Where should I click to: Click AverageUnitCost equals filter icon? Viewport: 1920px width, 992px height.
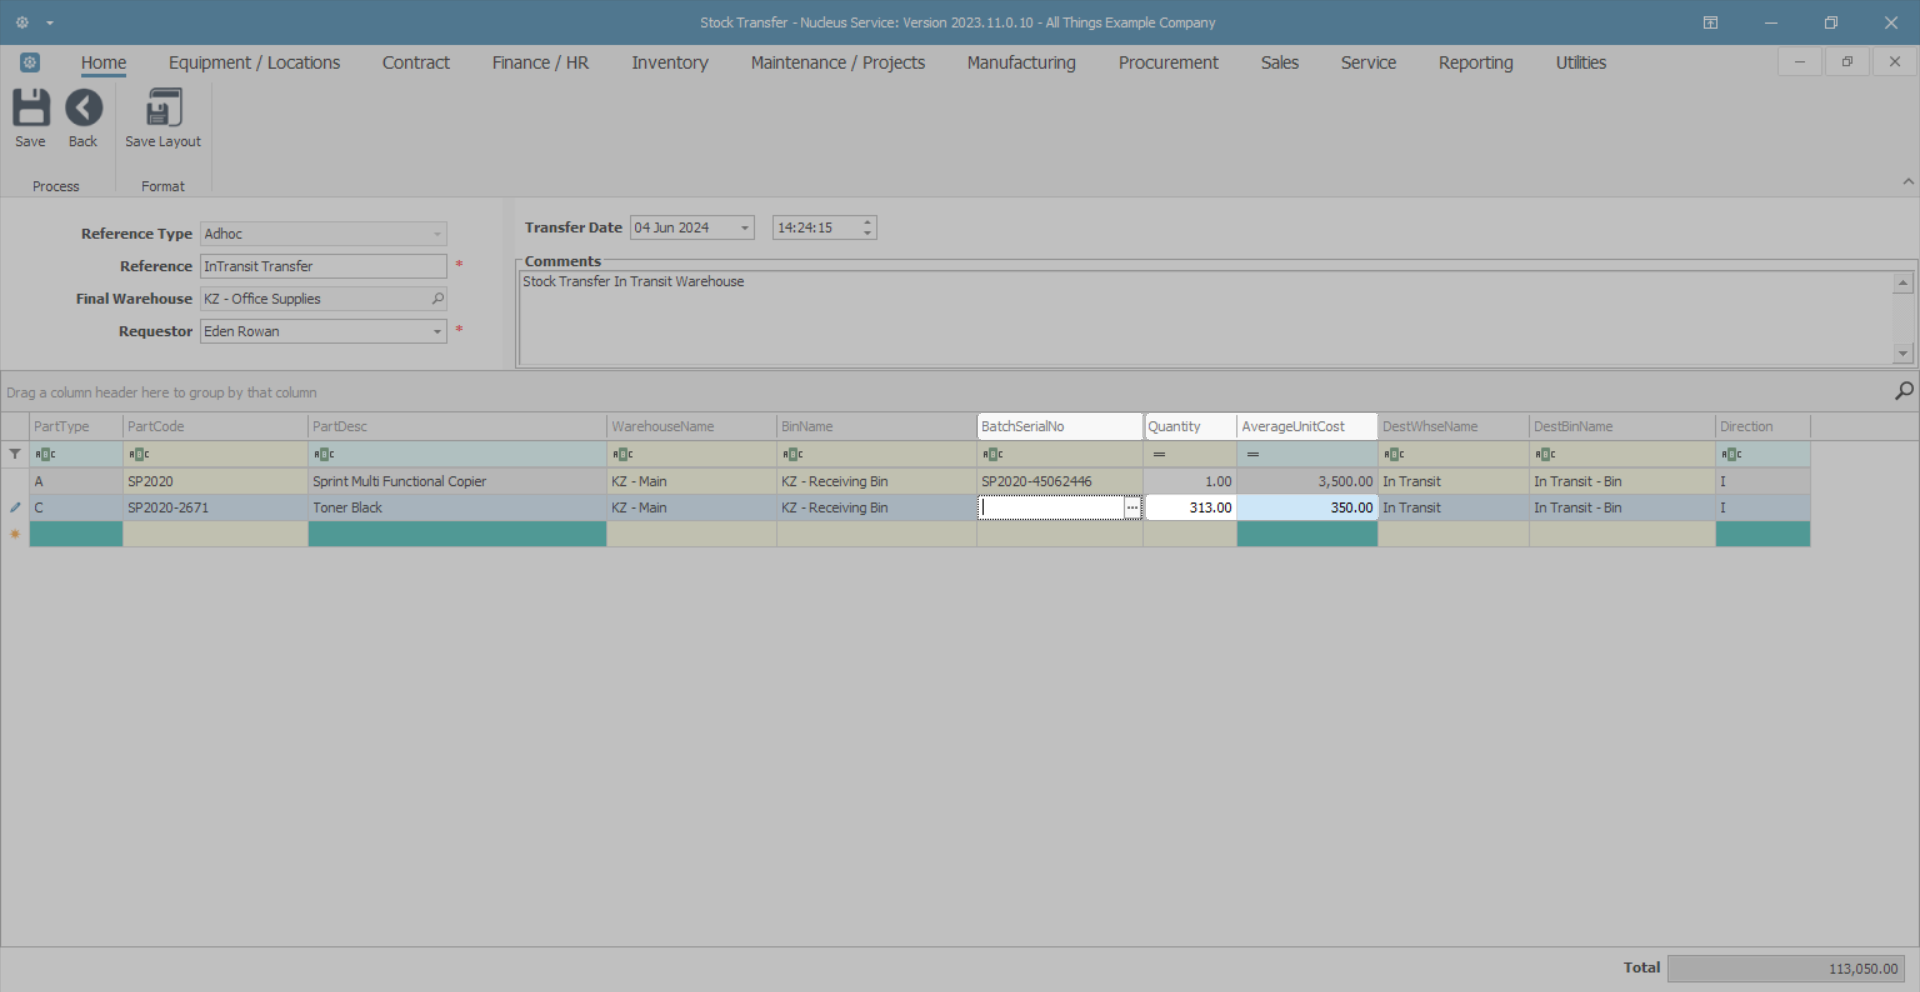tap(1253, 454)
